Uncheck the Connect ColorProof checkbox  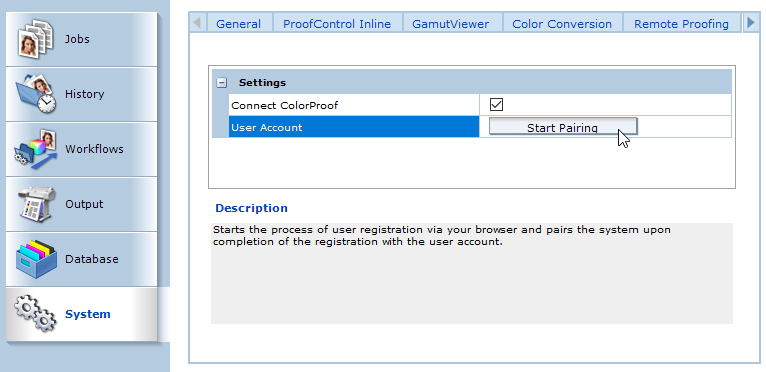pyautogui.click(x=496, y=105)
